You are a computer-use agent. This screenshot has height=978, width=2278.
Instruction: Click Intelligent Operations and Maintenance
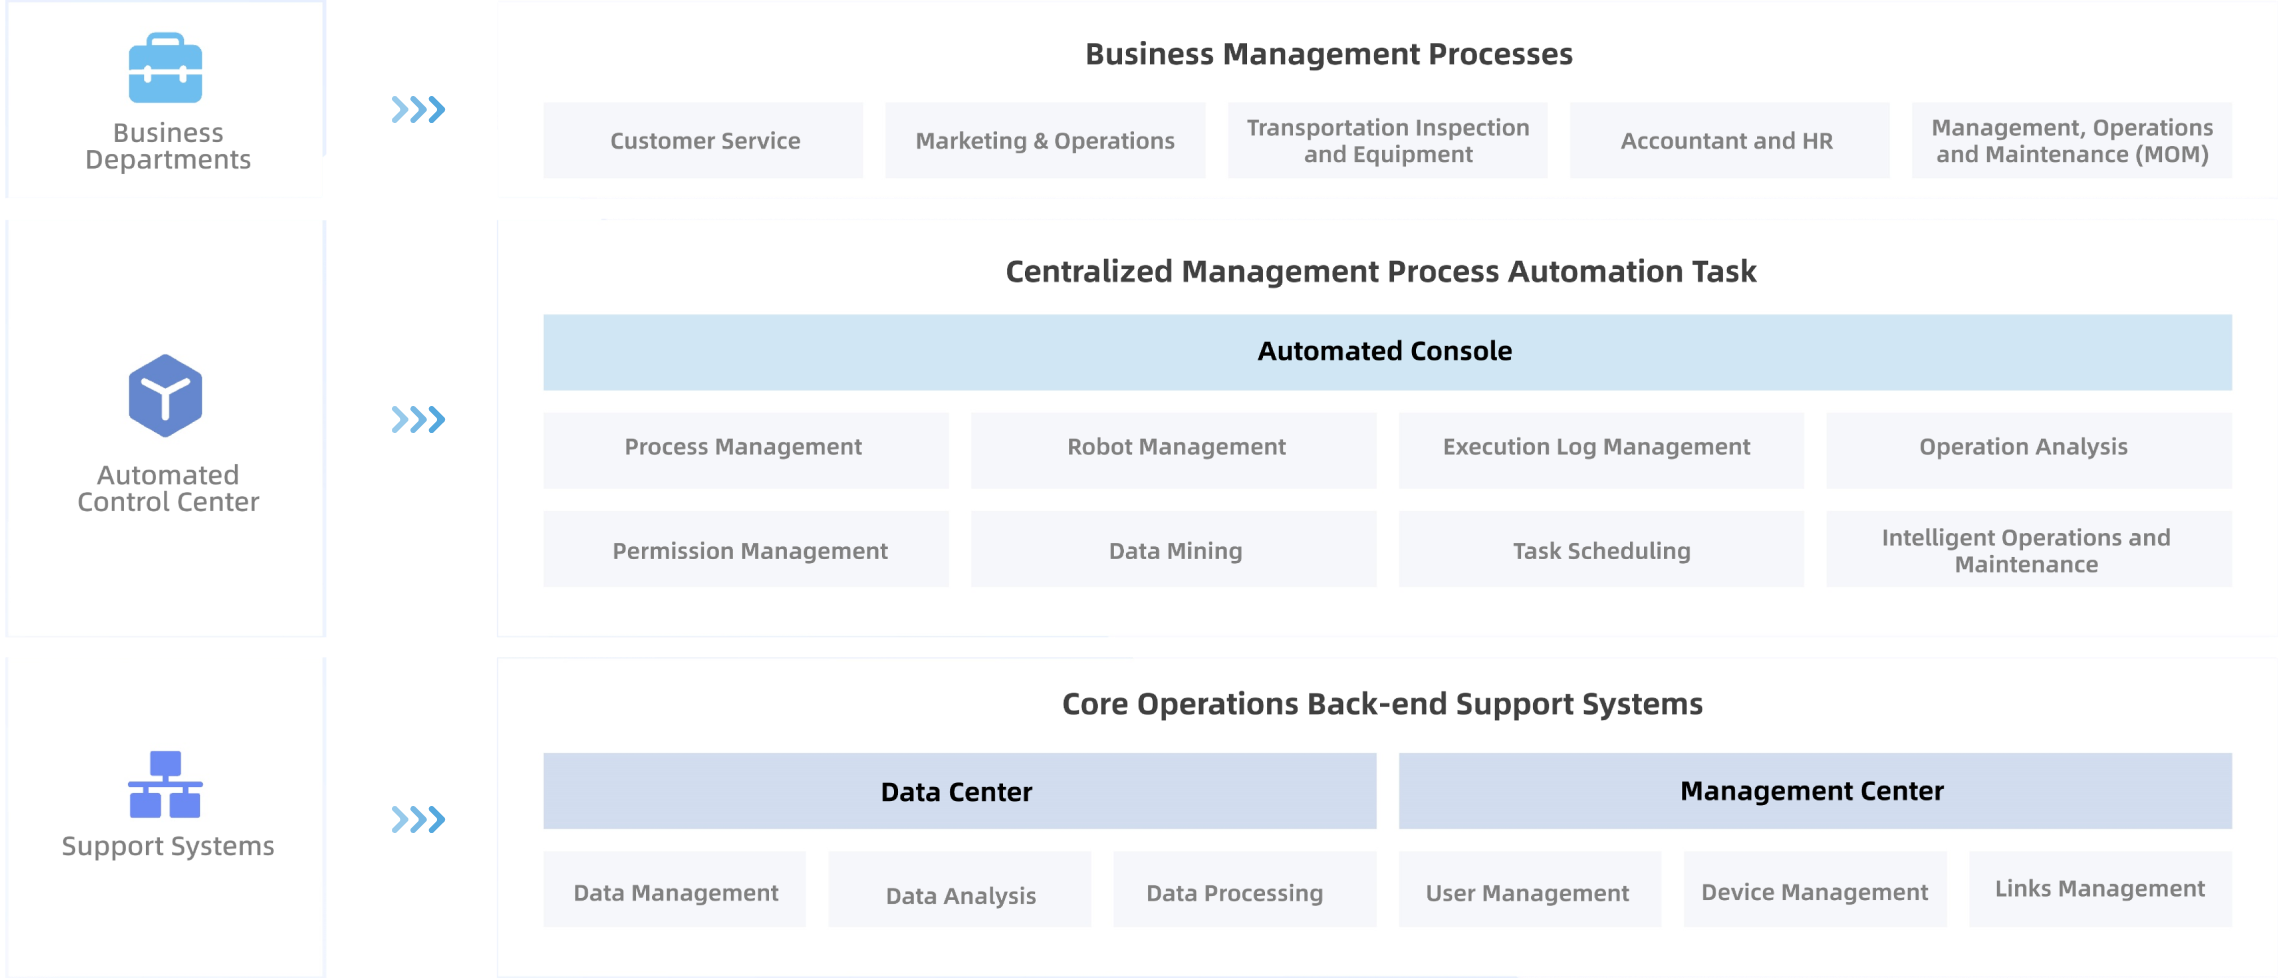click(x=2027, y=550)
